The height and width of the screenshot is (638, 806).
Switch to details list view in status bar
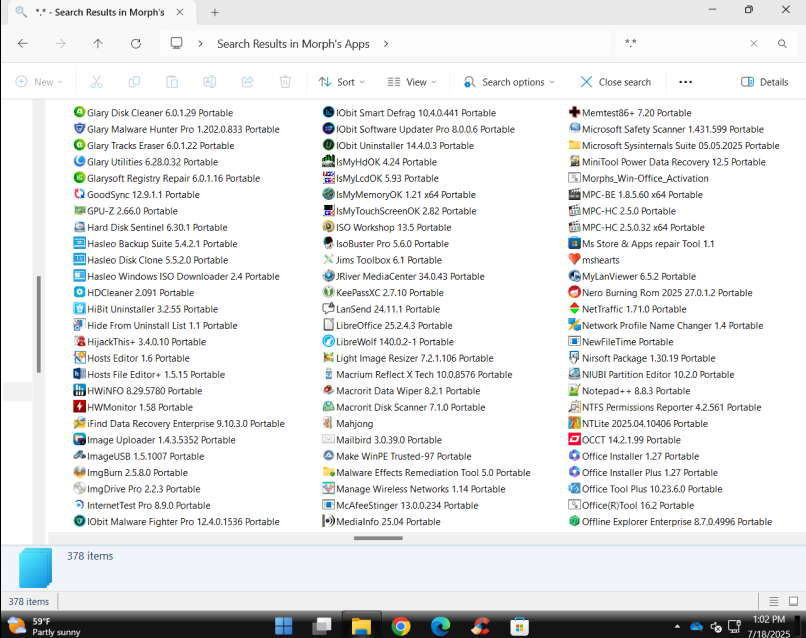[774, 601]
